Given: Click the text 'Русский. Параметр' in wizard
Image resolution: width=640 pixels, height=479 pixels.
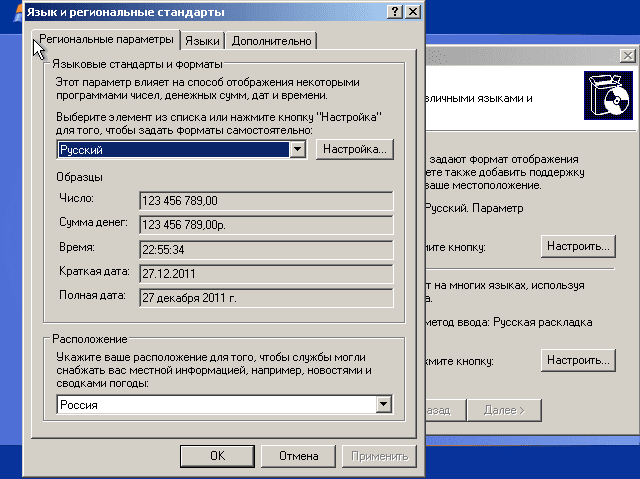Looking at the screenshot, I should [474, 208].
